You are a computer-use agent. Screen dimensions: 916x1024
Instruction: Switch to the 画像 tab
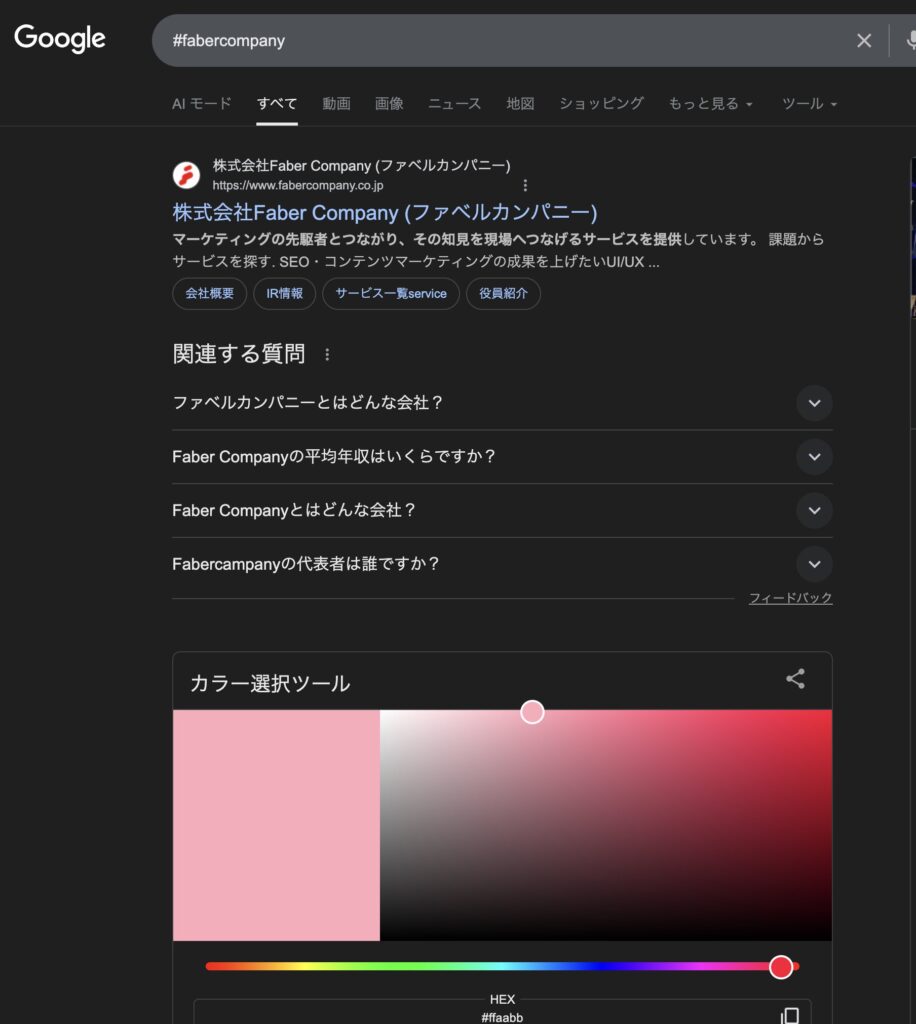coord(389,104)
